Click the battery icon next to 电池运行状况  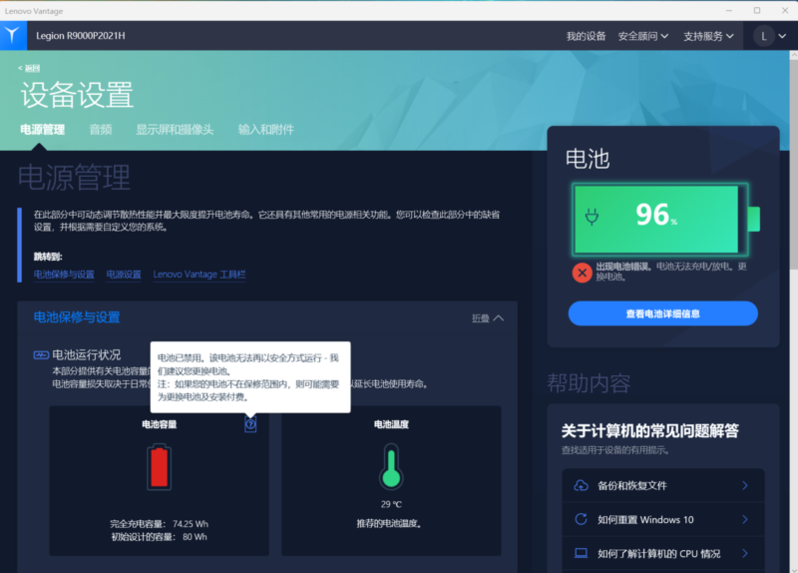[x=41, y=355]
